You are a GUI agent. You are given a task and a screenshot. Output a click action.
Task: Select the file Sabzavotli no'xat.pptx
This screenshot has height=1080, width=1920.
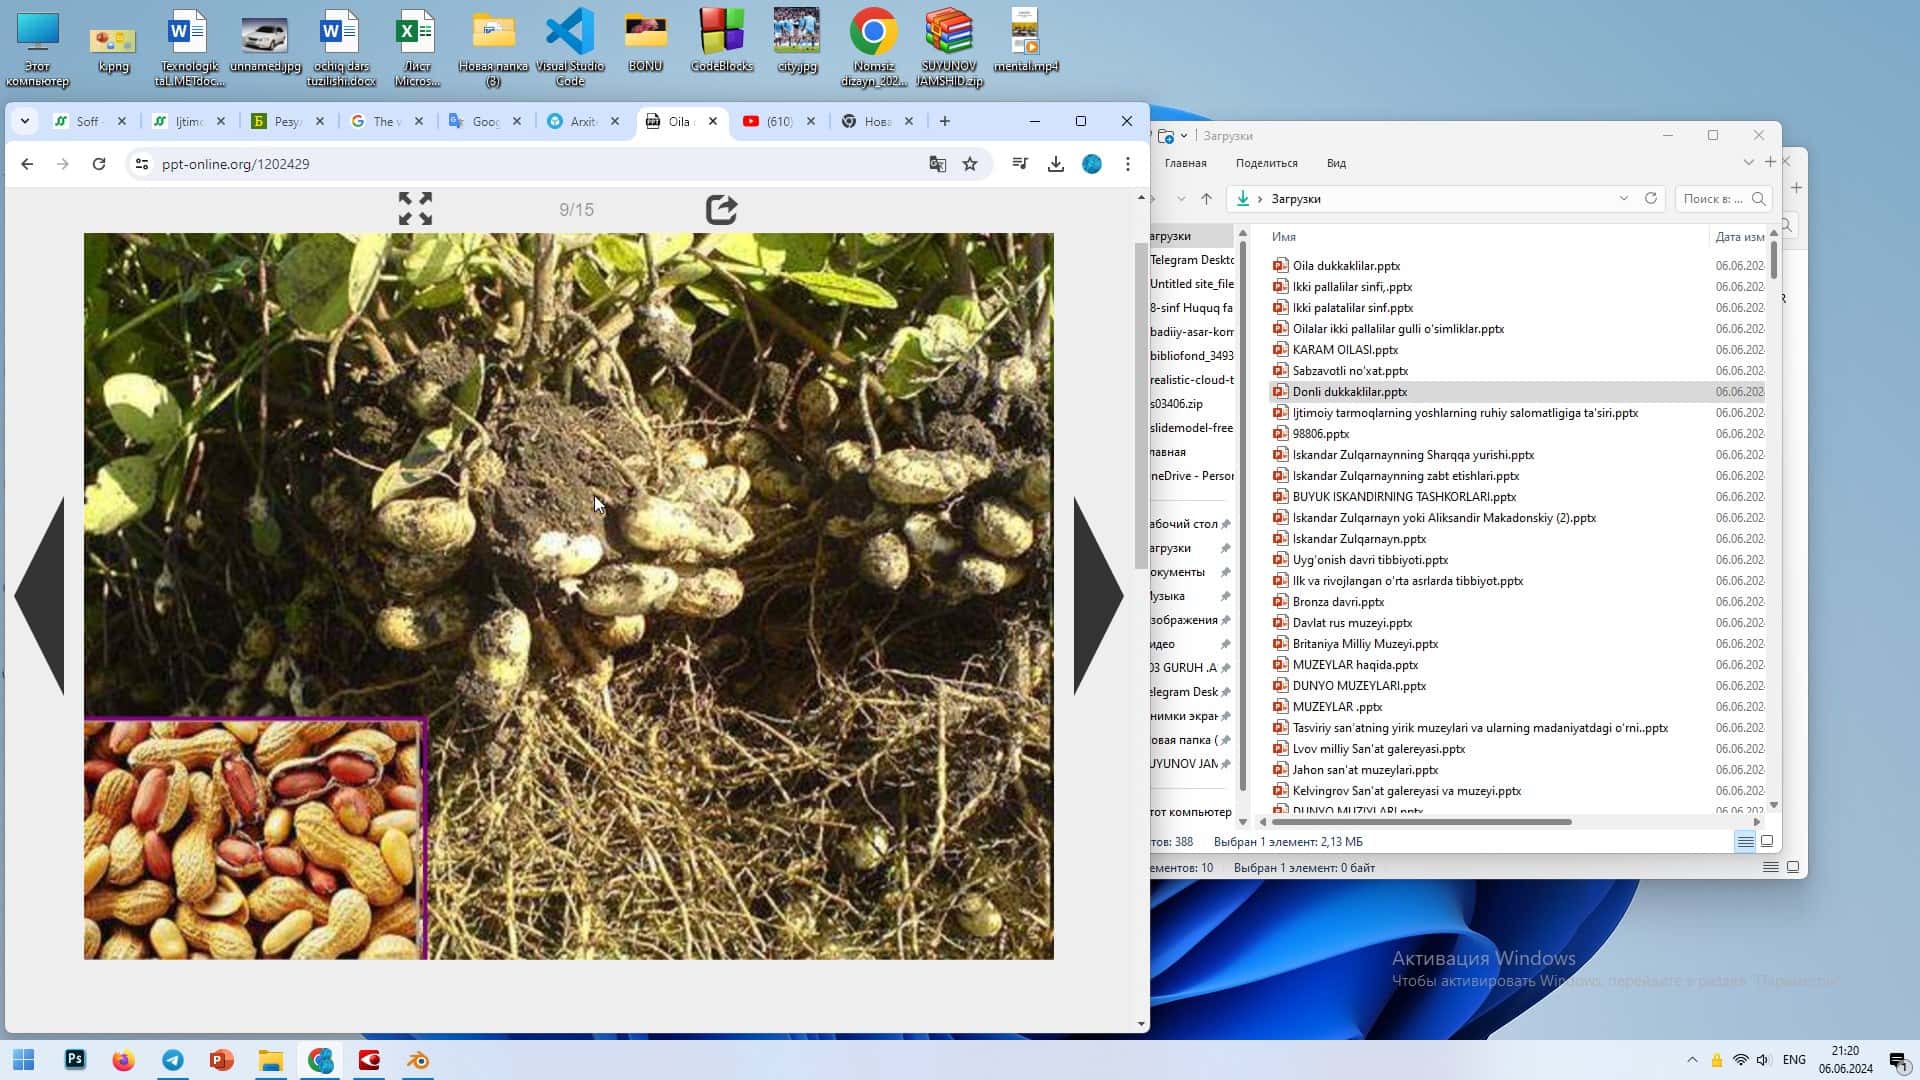coord(1350,371)
